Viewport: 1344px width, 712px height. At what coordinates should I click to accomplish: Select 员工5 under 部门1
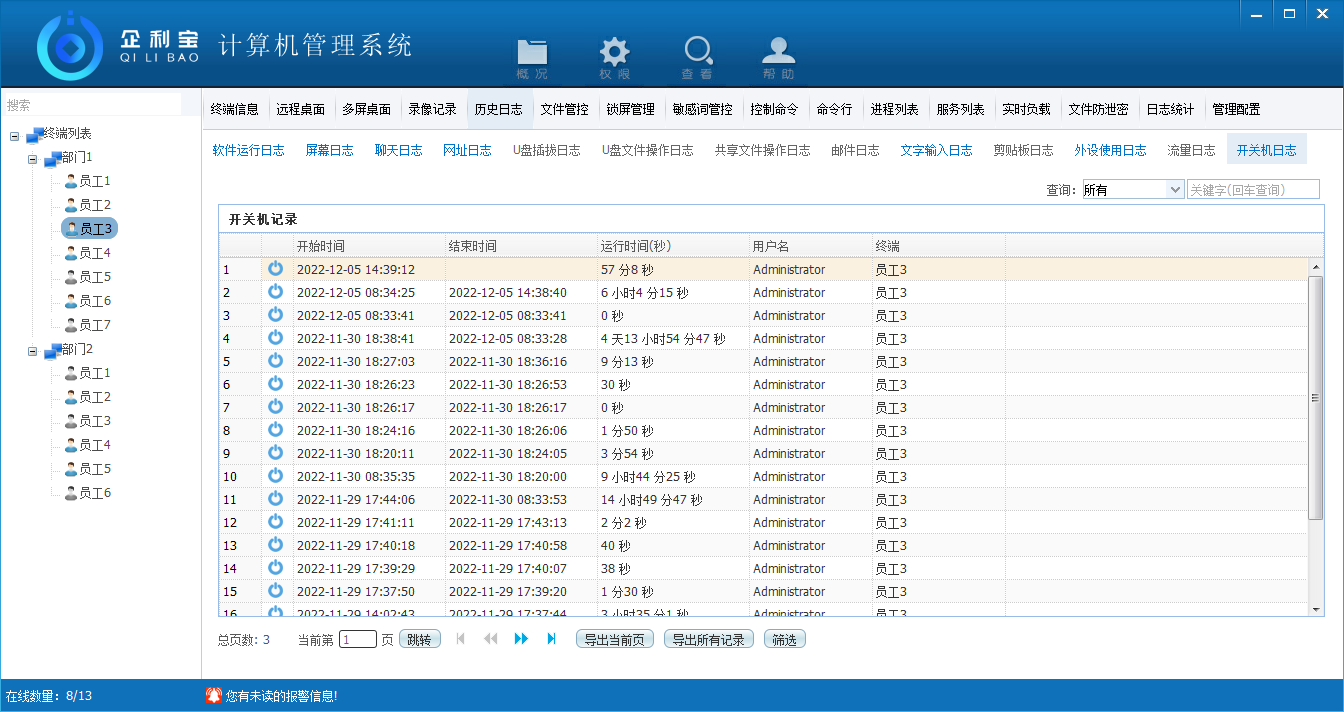[x=94, y=277]
